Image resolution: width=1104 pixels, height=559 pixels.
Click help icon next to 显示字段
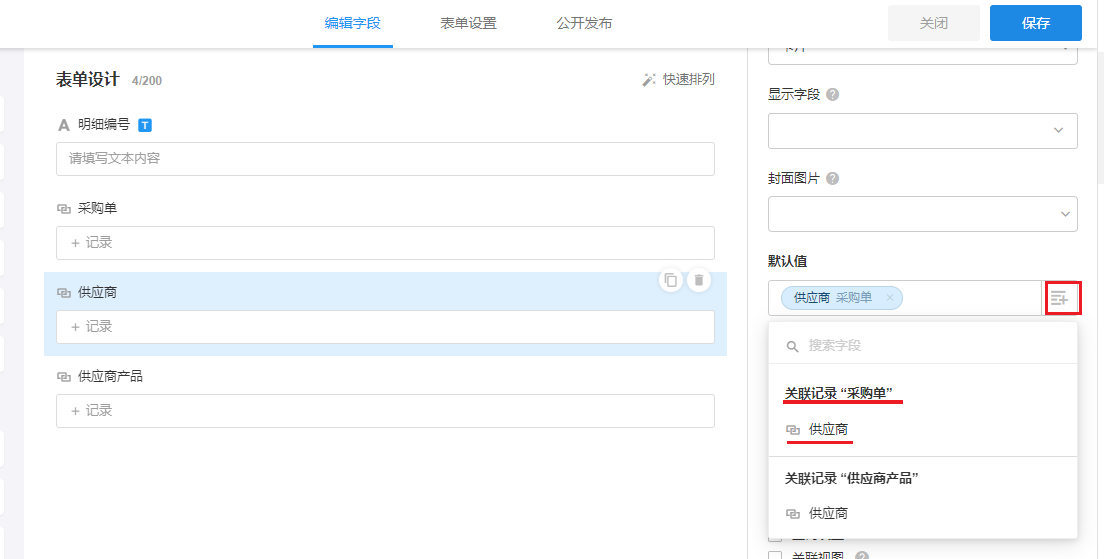(833, 95)
